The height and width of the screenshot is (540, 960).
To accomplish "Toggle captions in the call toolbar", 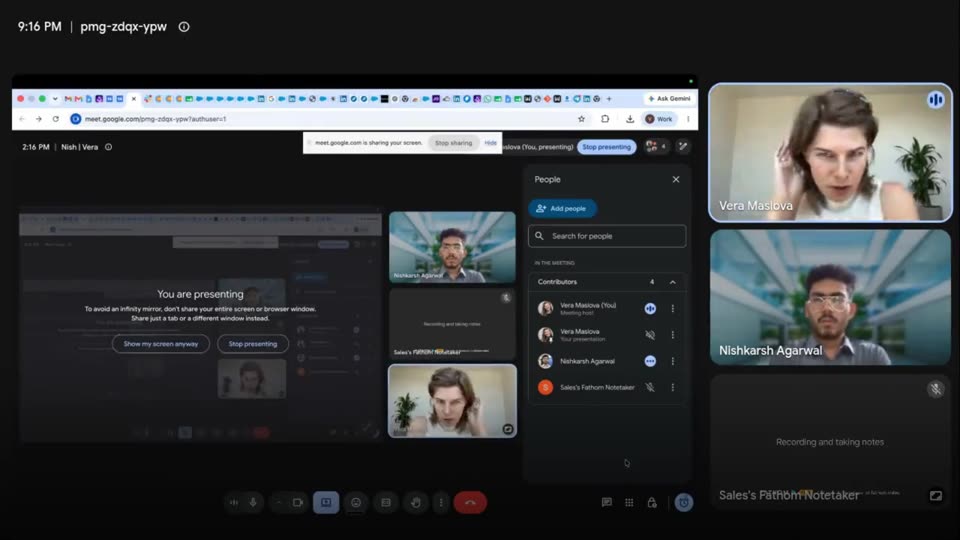I will pos(386,503).
